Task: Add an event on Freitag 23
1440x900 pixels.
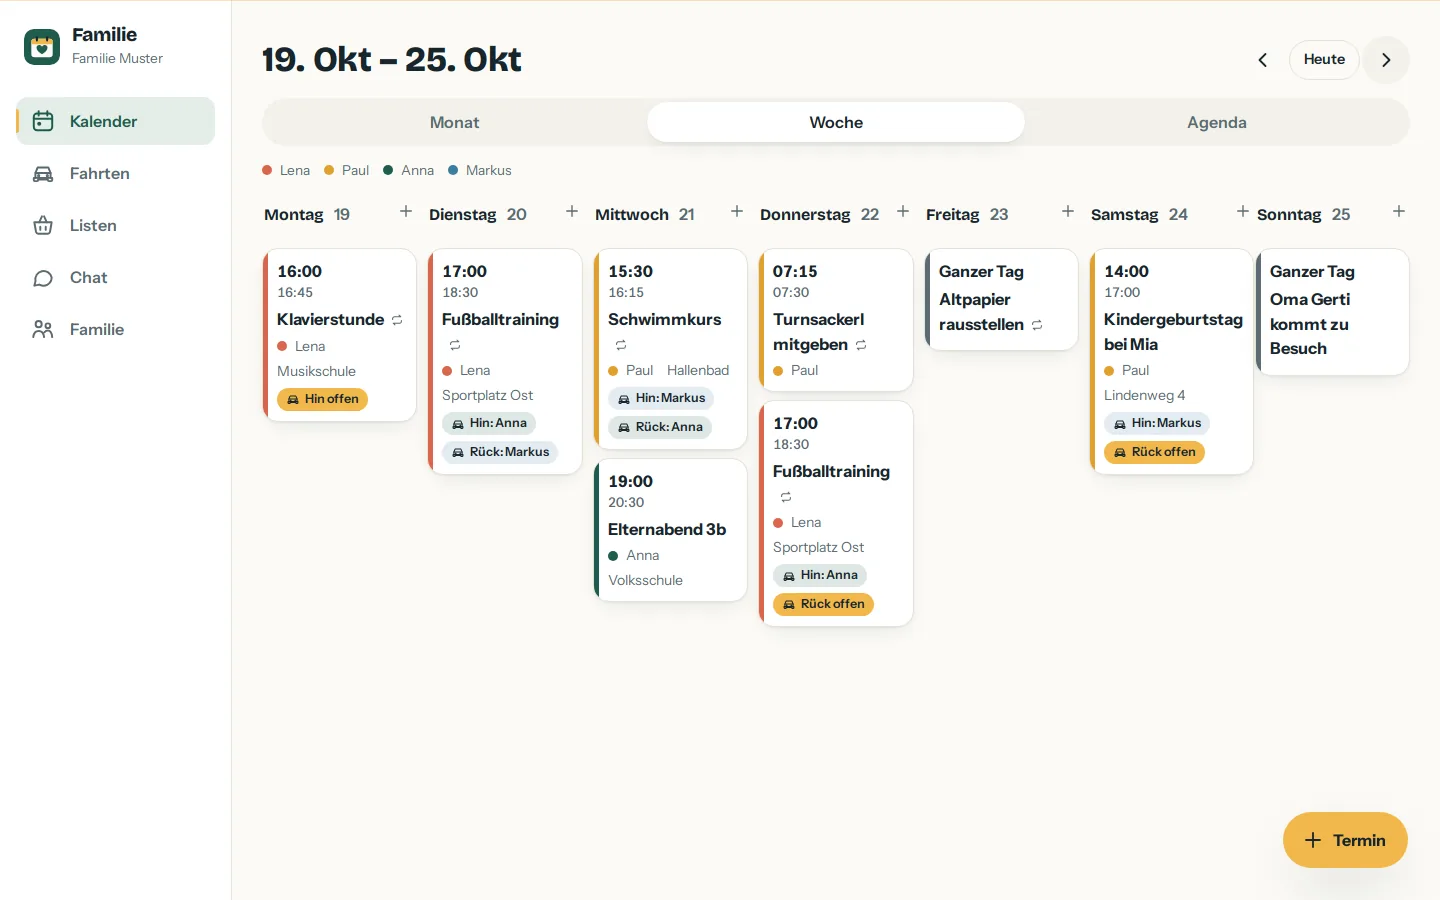Action: click(x=1068, y=211)
